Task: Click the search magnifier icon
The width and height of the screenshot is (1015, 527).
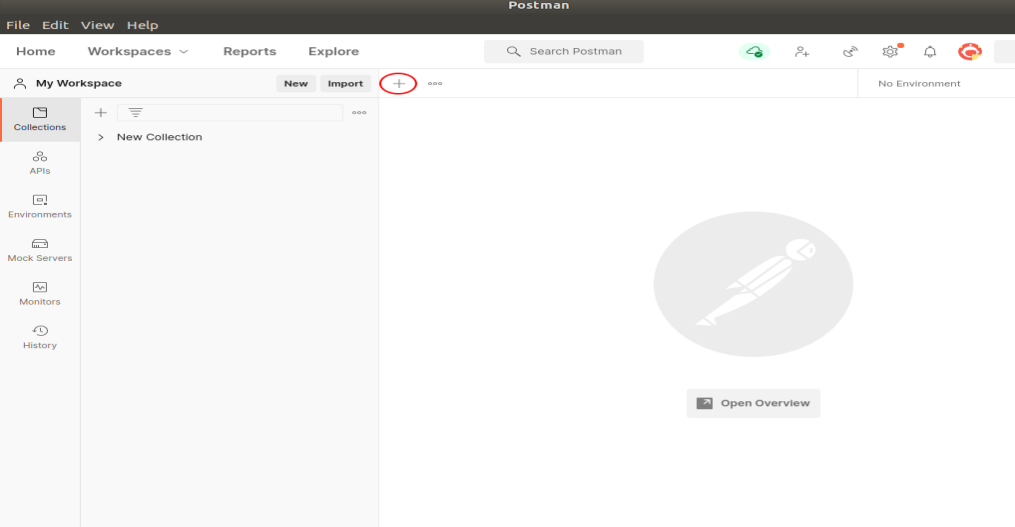Action: (513, 51)
